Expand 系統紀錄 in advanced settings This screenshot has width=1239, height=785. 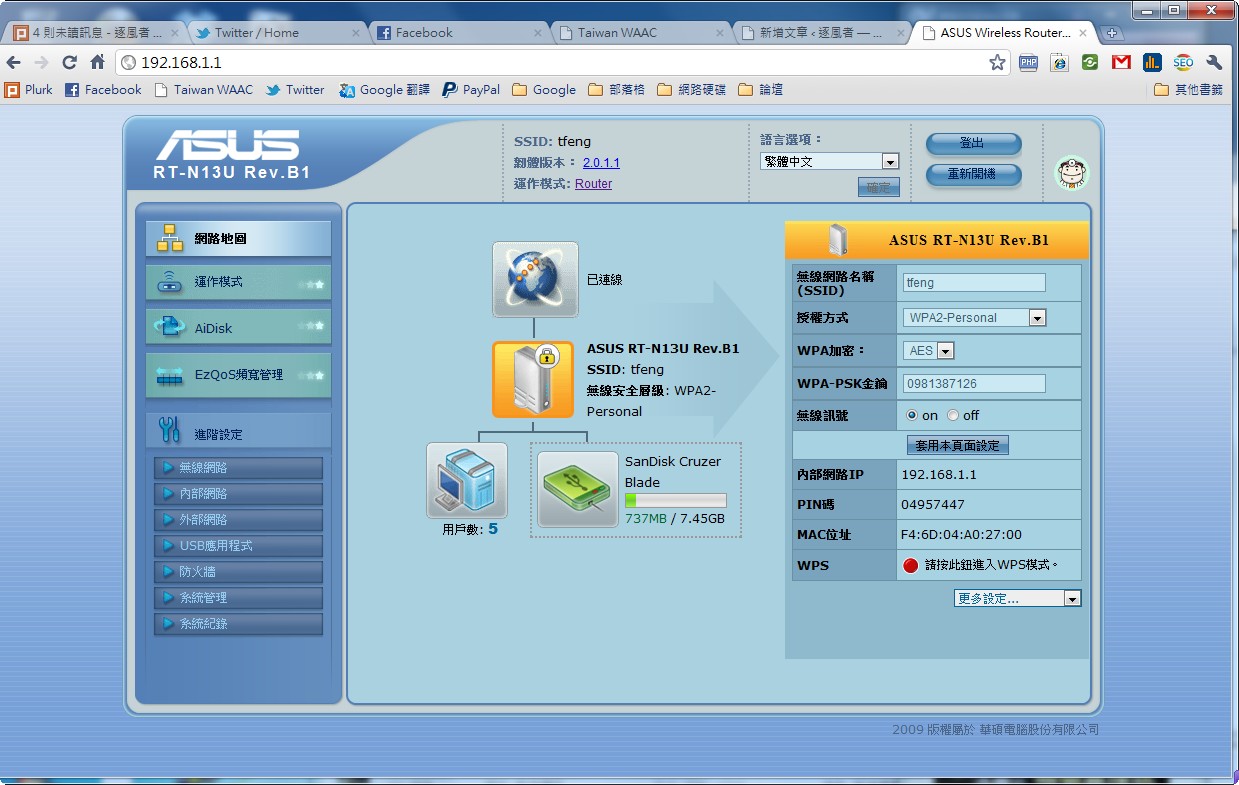[238, 624]
